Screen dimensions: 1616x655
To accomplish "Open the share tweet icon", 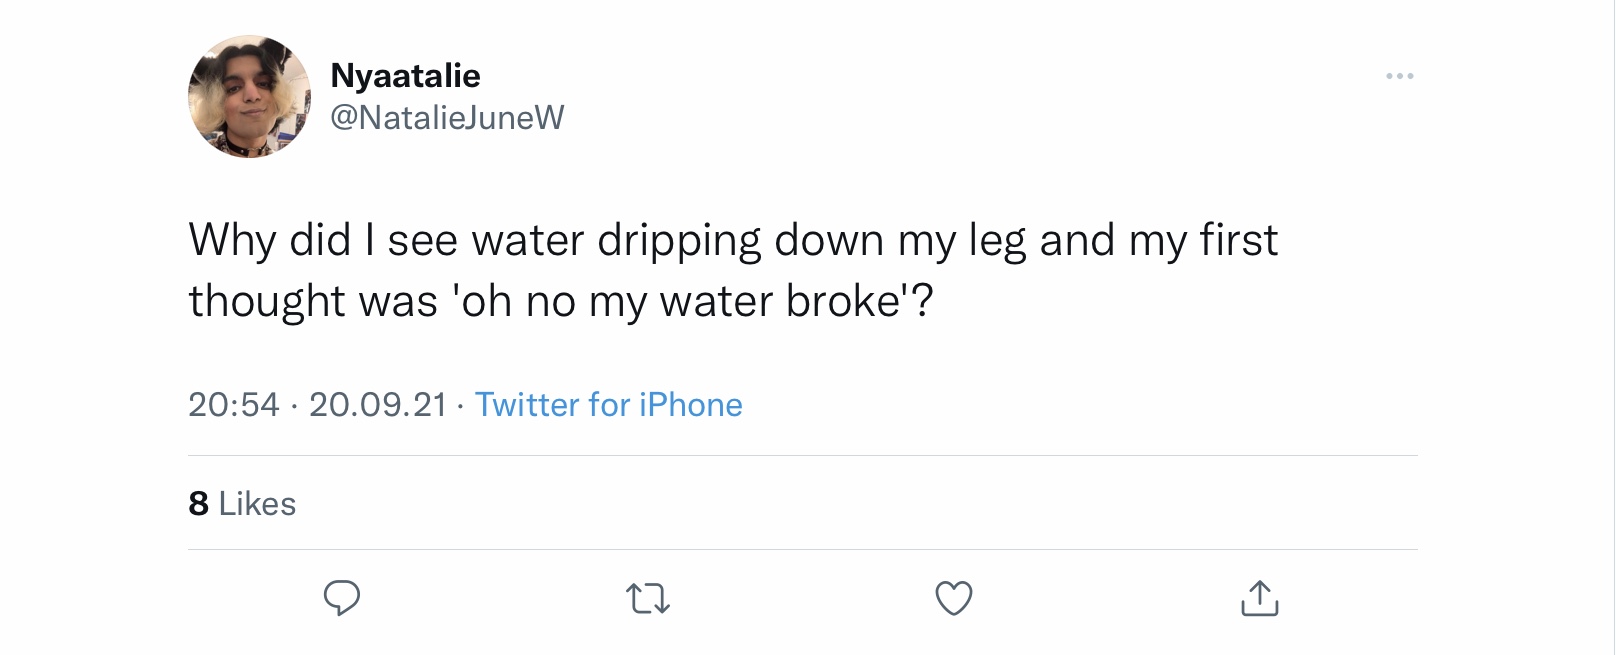I will point(1260,598).
